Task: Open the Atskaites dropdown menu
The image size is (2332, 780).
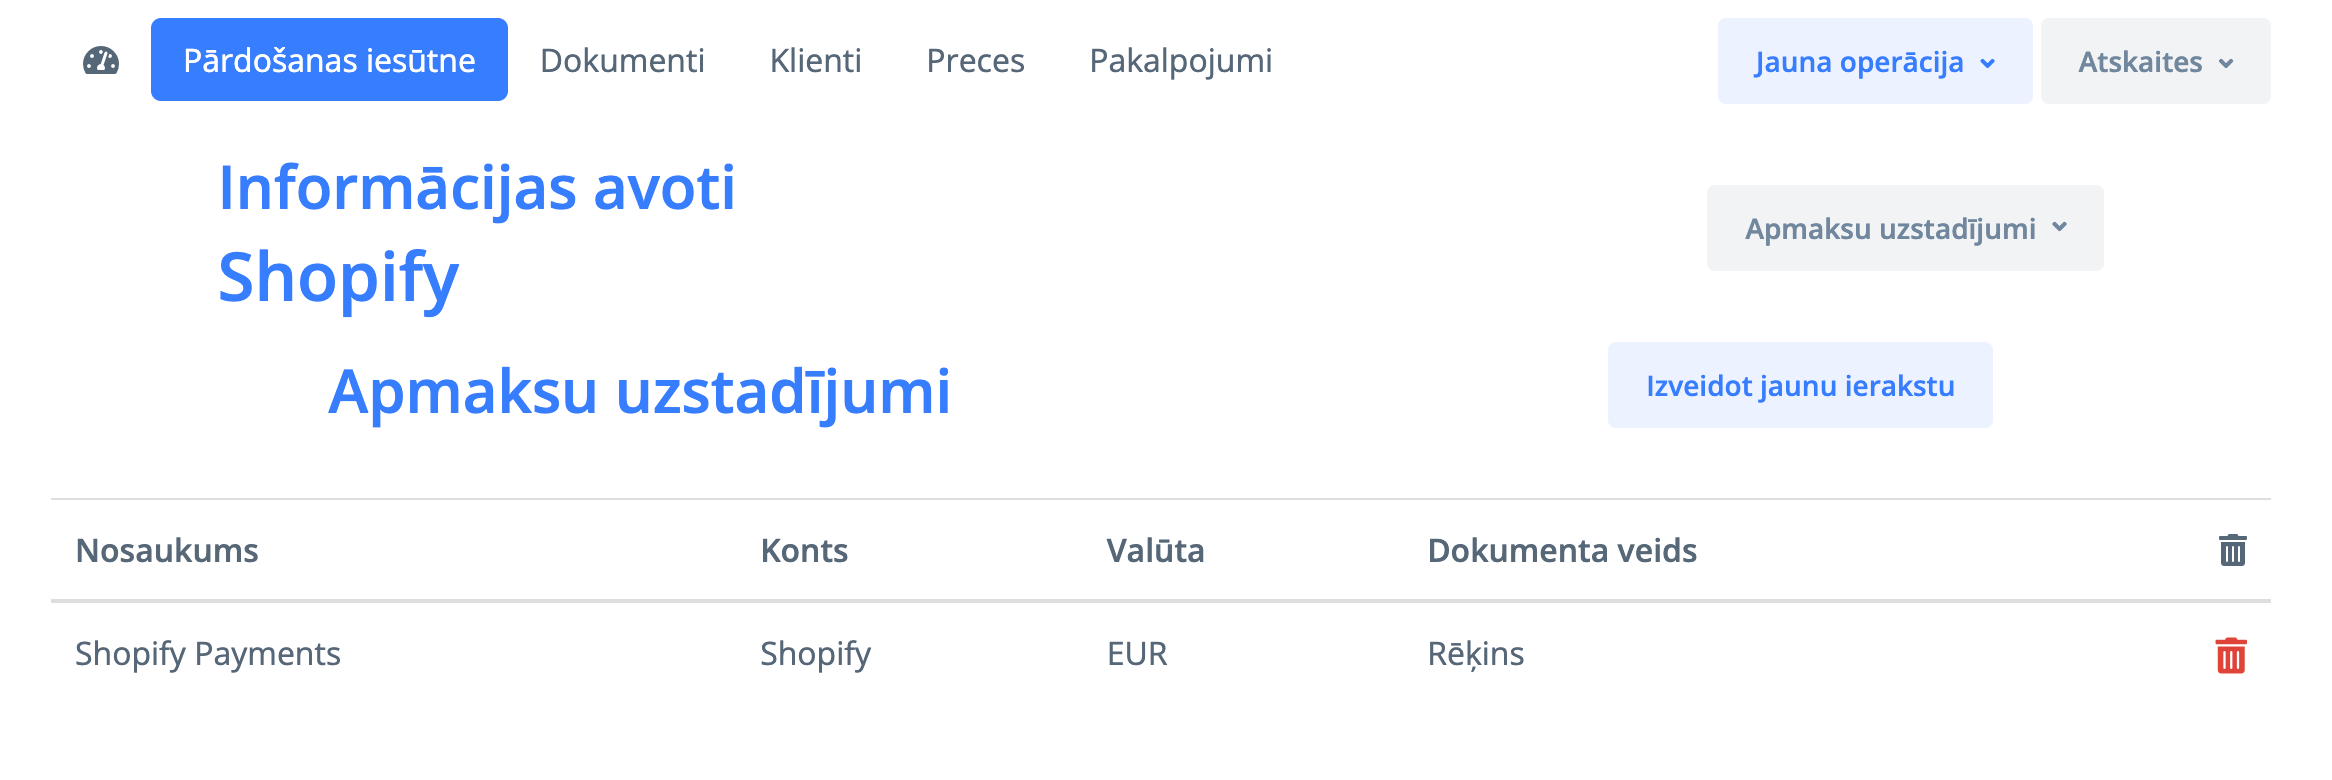Action: click(x=2155, y=62)
